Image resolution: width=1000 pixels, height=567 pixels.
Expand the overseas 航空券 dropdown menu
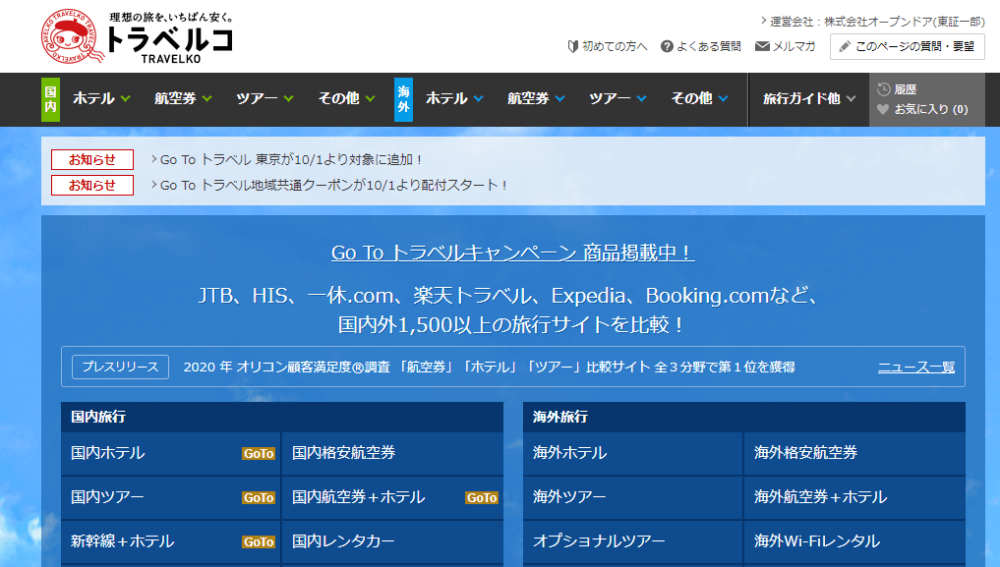click(536, 98)
